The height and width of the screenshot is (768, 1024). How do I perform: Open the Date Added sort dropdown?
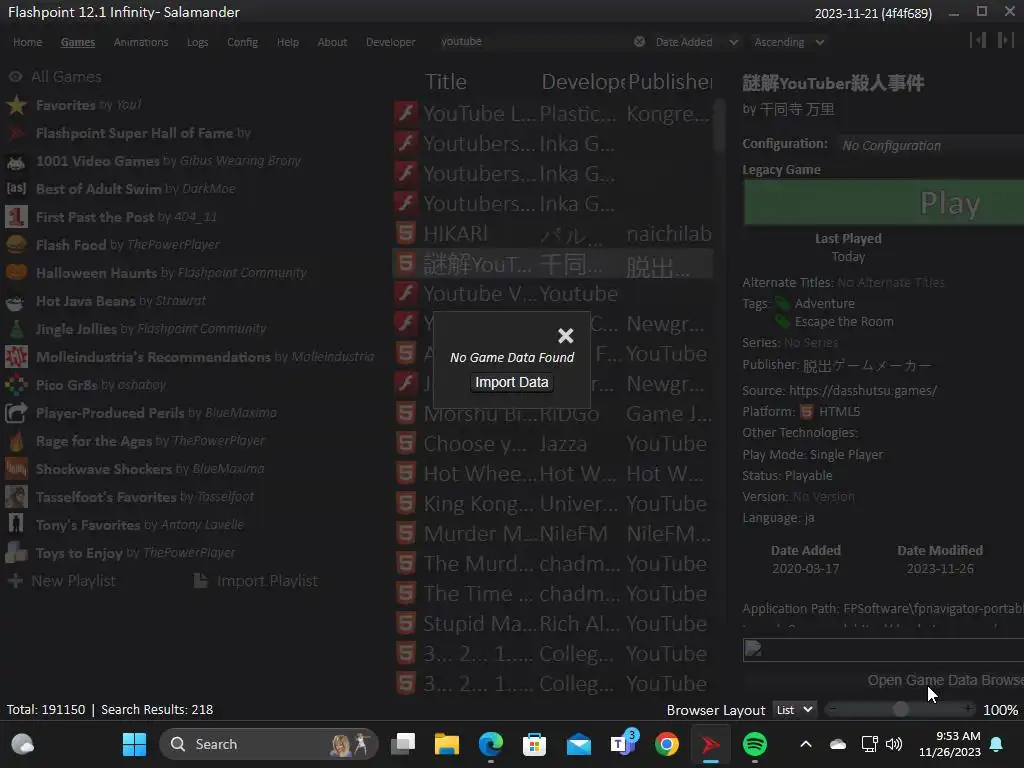point(696,42)
